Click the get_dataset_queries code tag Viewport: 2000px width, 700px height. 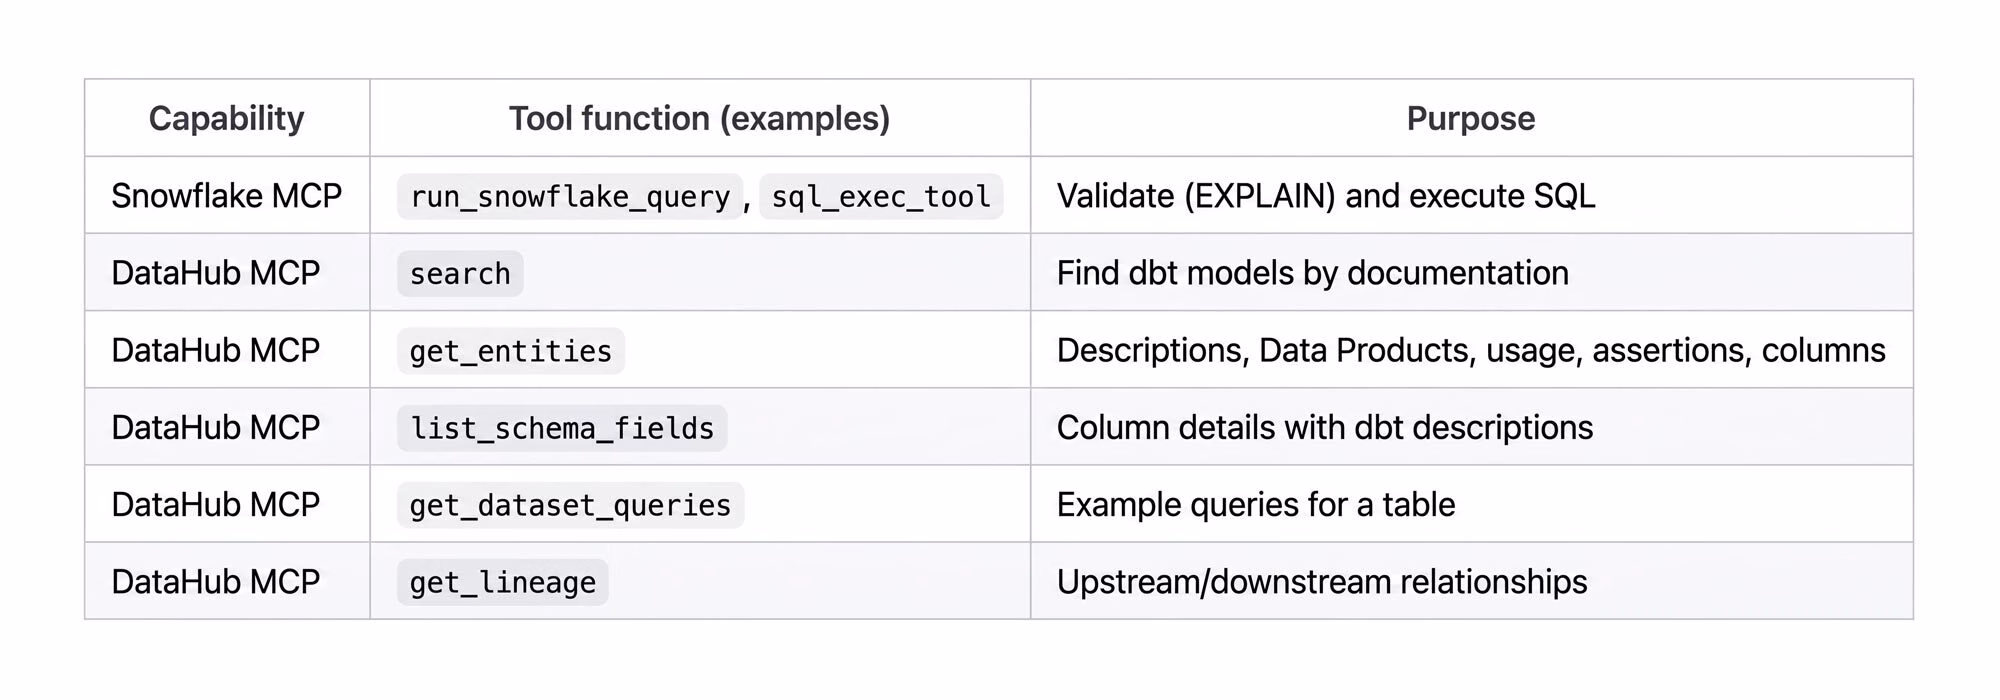[570, 505]
